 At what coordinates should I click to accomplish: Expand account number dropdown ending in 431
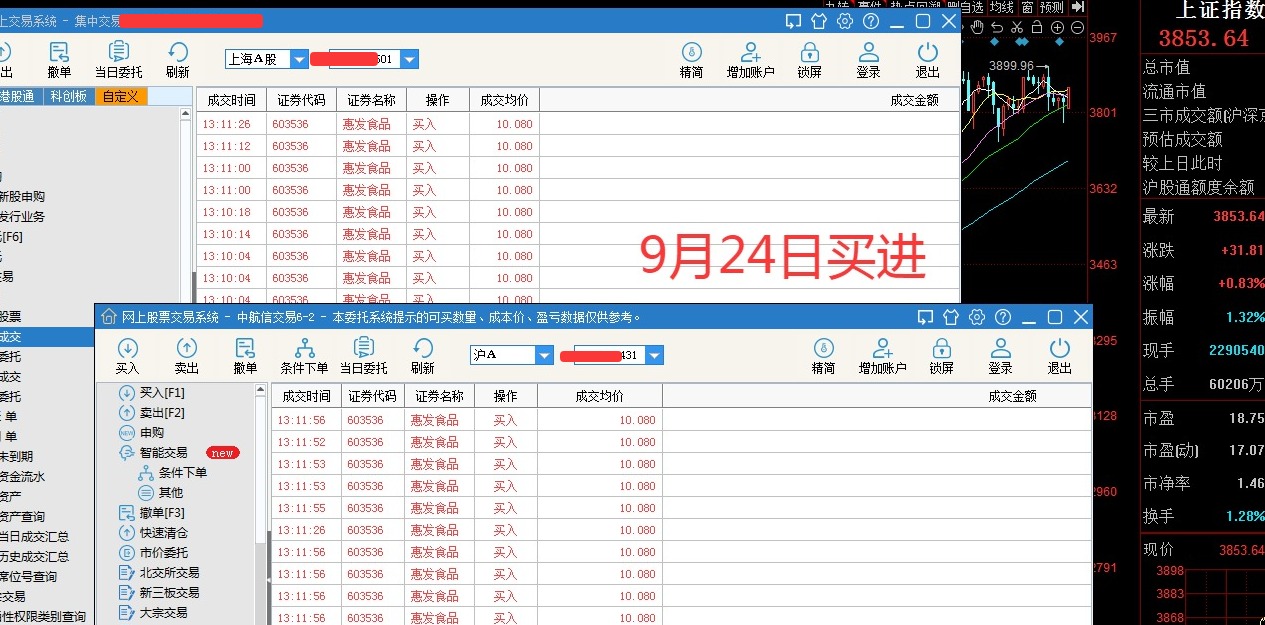point(654,355)
